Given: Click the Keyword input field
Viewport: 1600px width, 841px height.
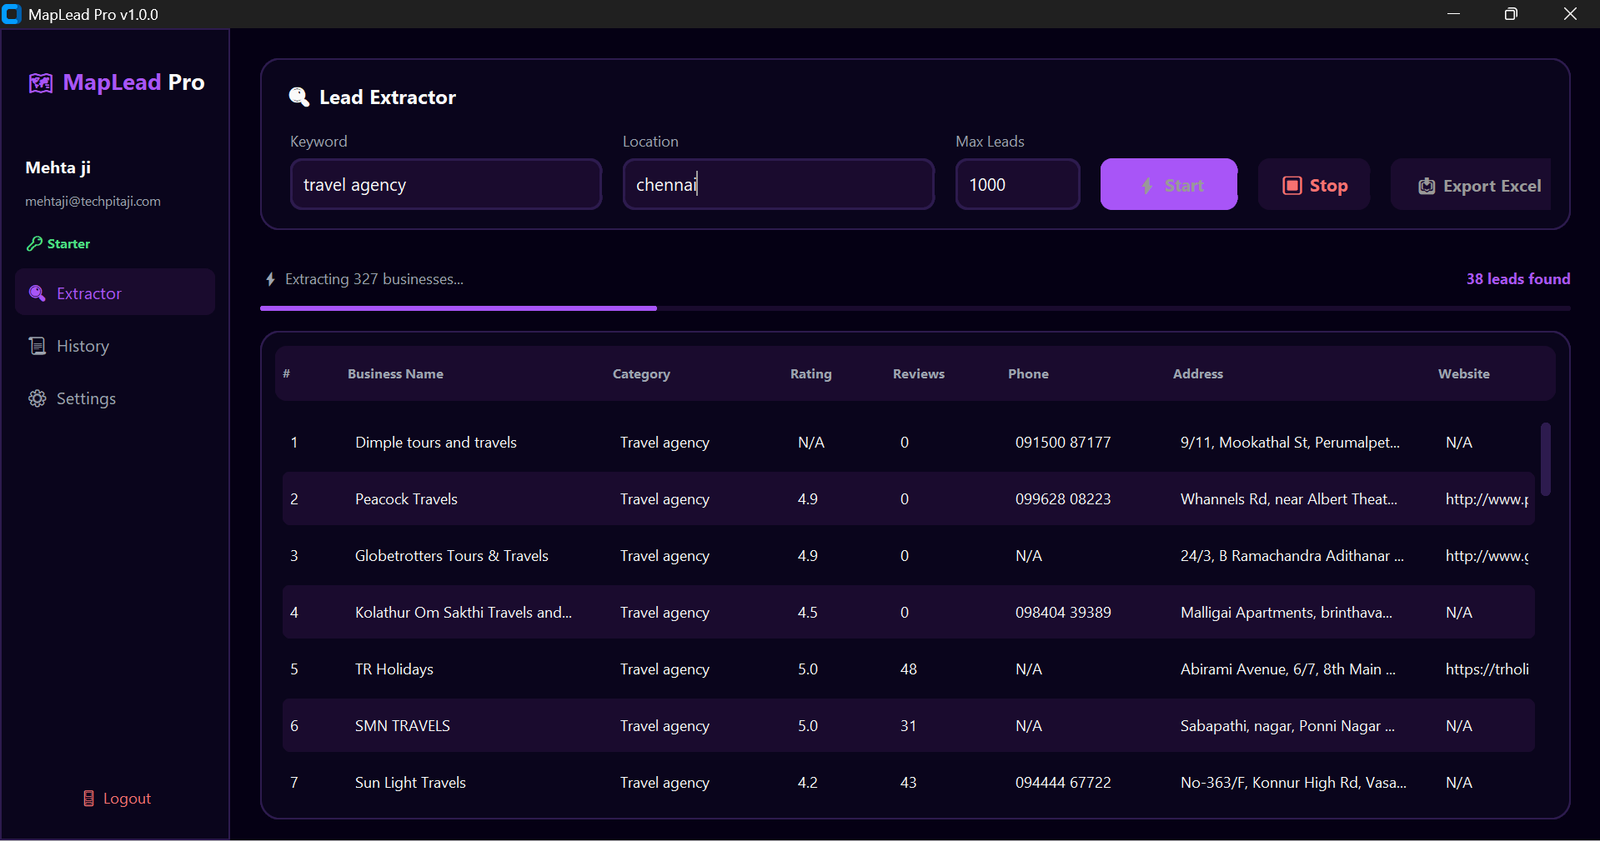Looking at the screenshot, I should tap(446, 184).
